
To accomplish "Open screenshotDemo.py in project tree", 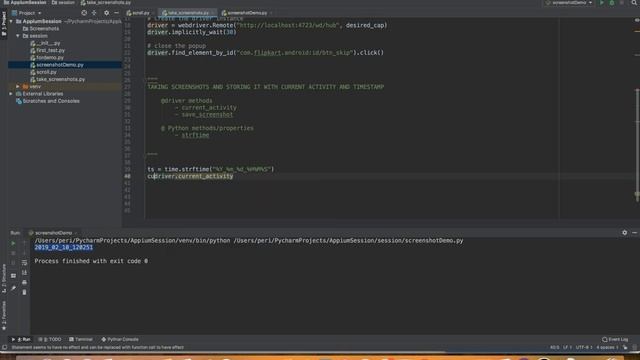I will pos(57,65).
